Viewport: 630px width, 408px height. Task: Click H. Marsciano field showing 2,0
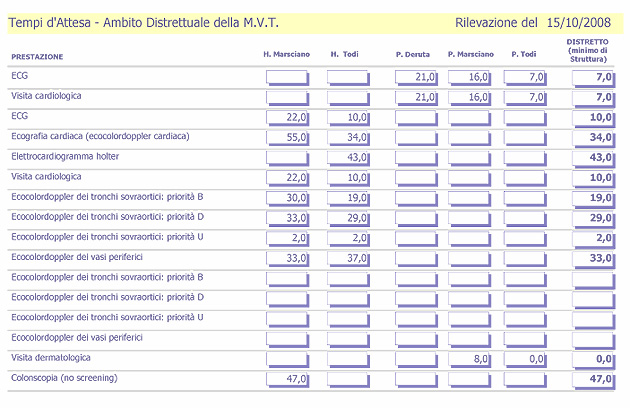(x=288, y=237)
